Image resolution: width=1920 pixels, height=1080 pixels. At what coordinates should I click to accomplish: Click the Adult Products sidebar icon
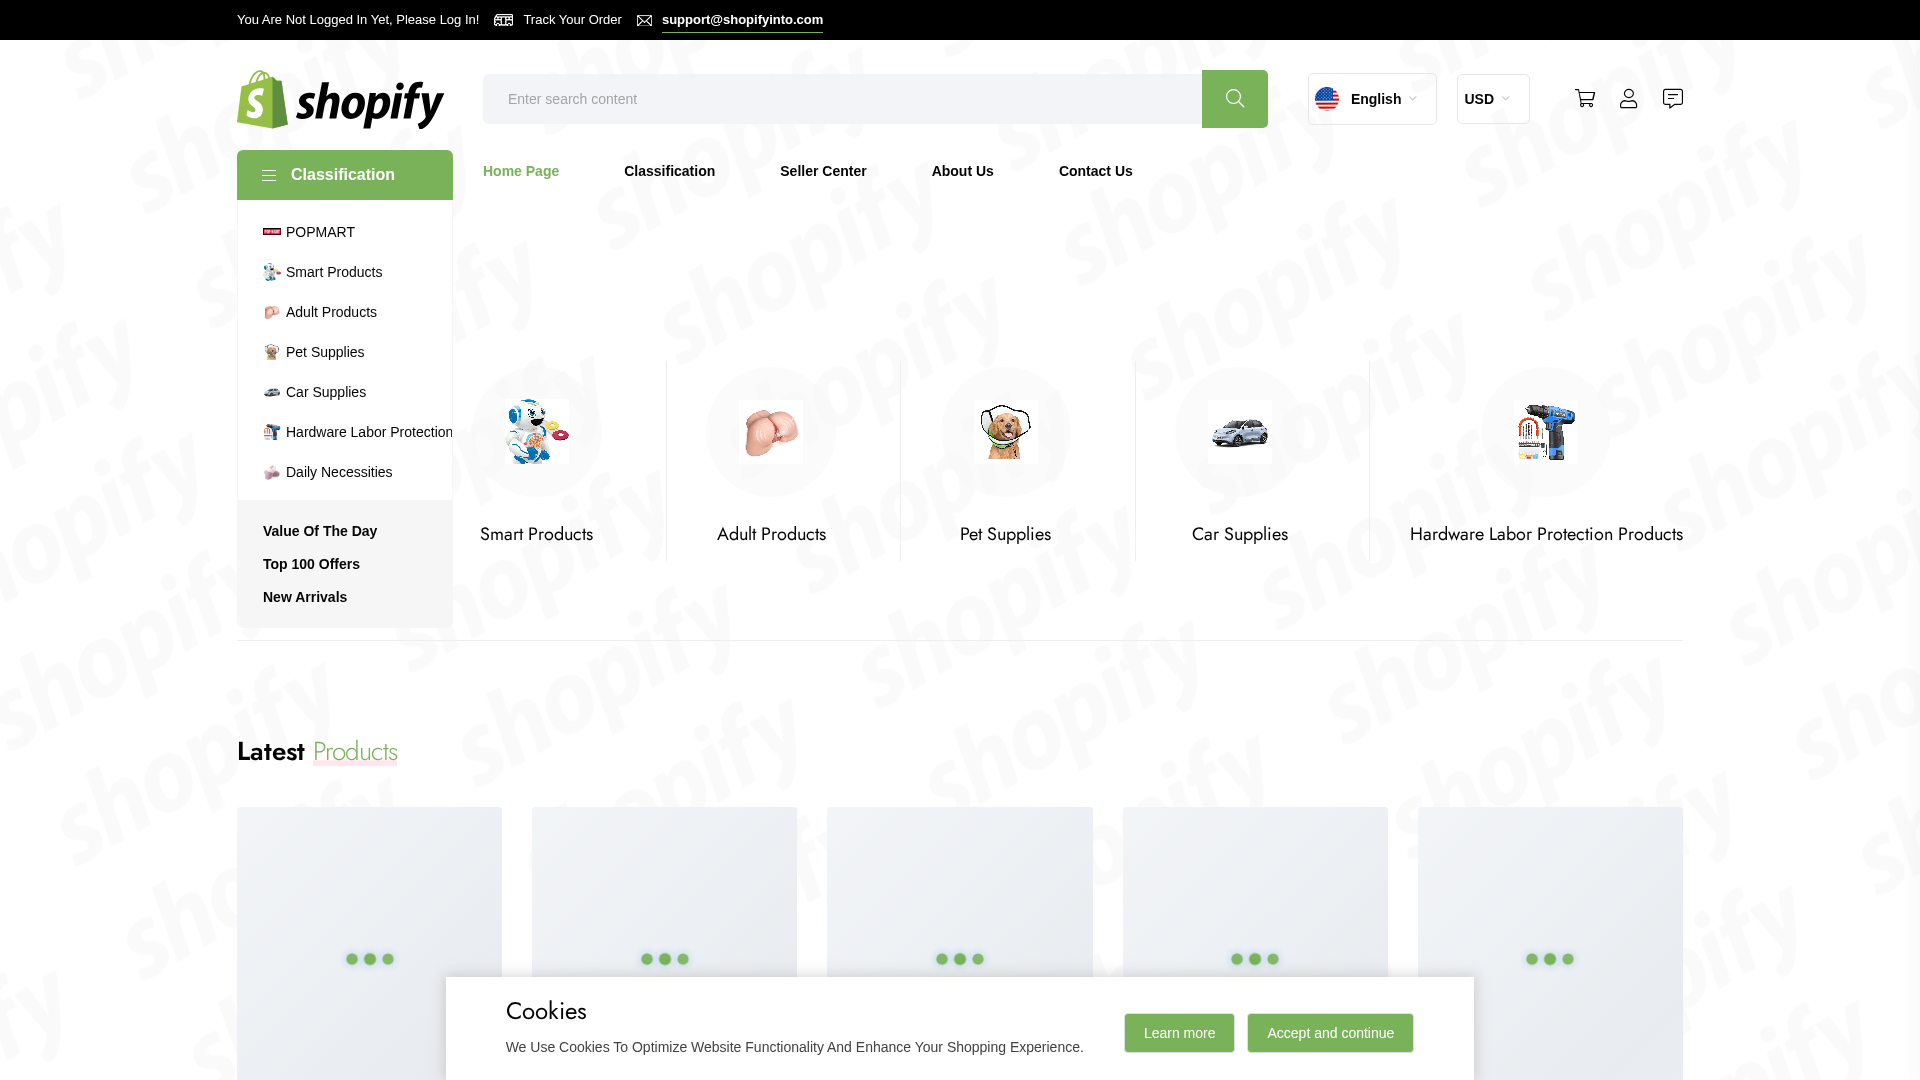[x=272, y=312]
